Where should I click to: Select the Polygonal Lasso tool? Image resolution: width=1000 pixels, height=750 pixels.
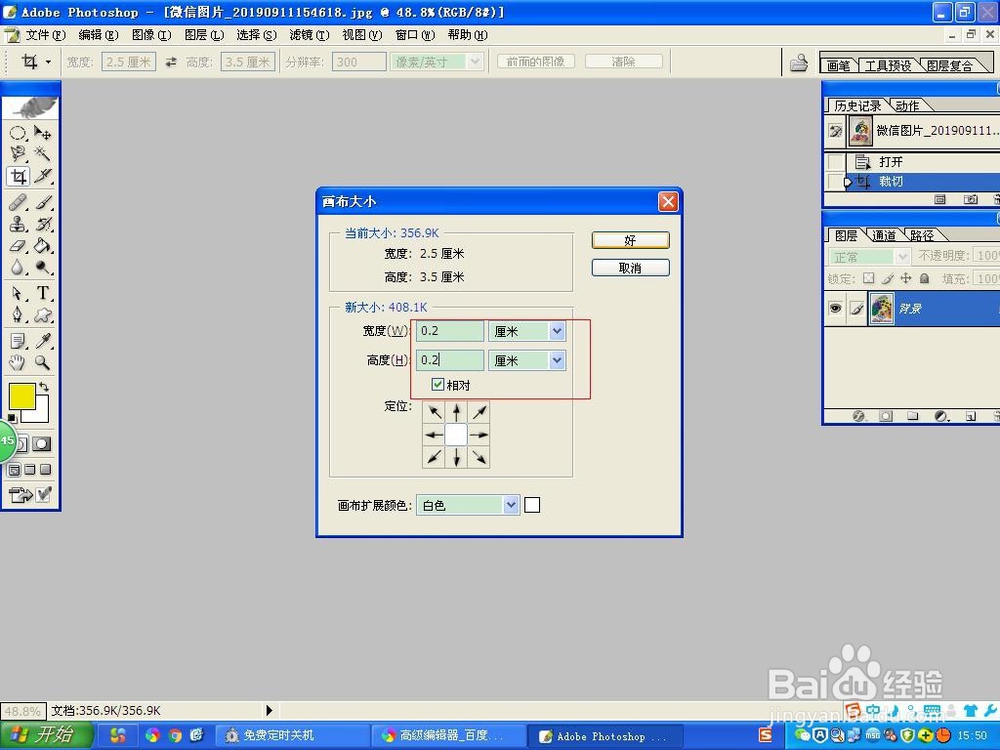point(17,154)
